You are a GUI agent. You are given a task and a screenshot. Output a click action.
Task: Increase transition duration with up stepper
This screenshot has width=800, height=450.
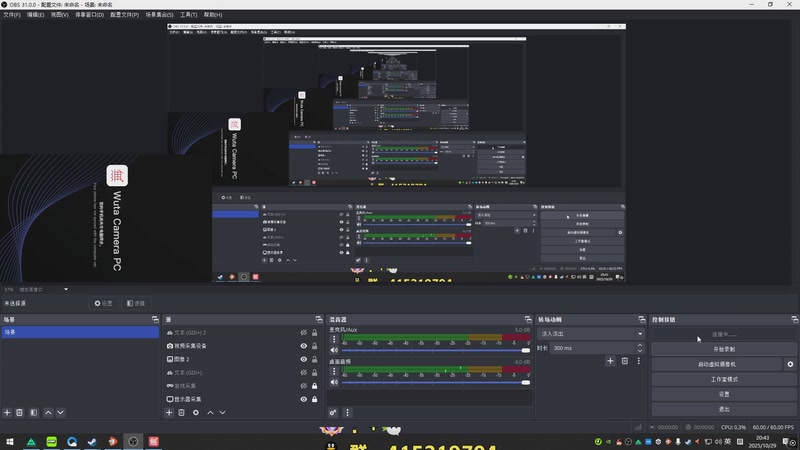[x=640, y=345]
